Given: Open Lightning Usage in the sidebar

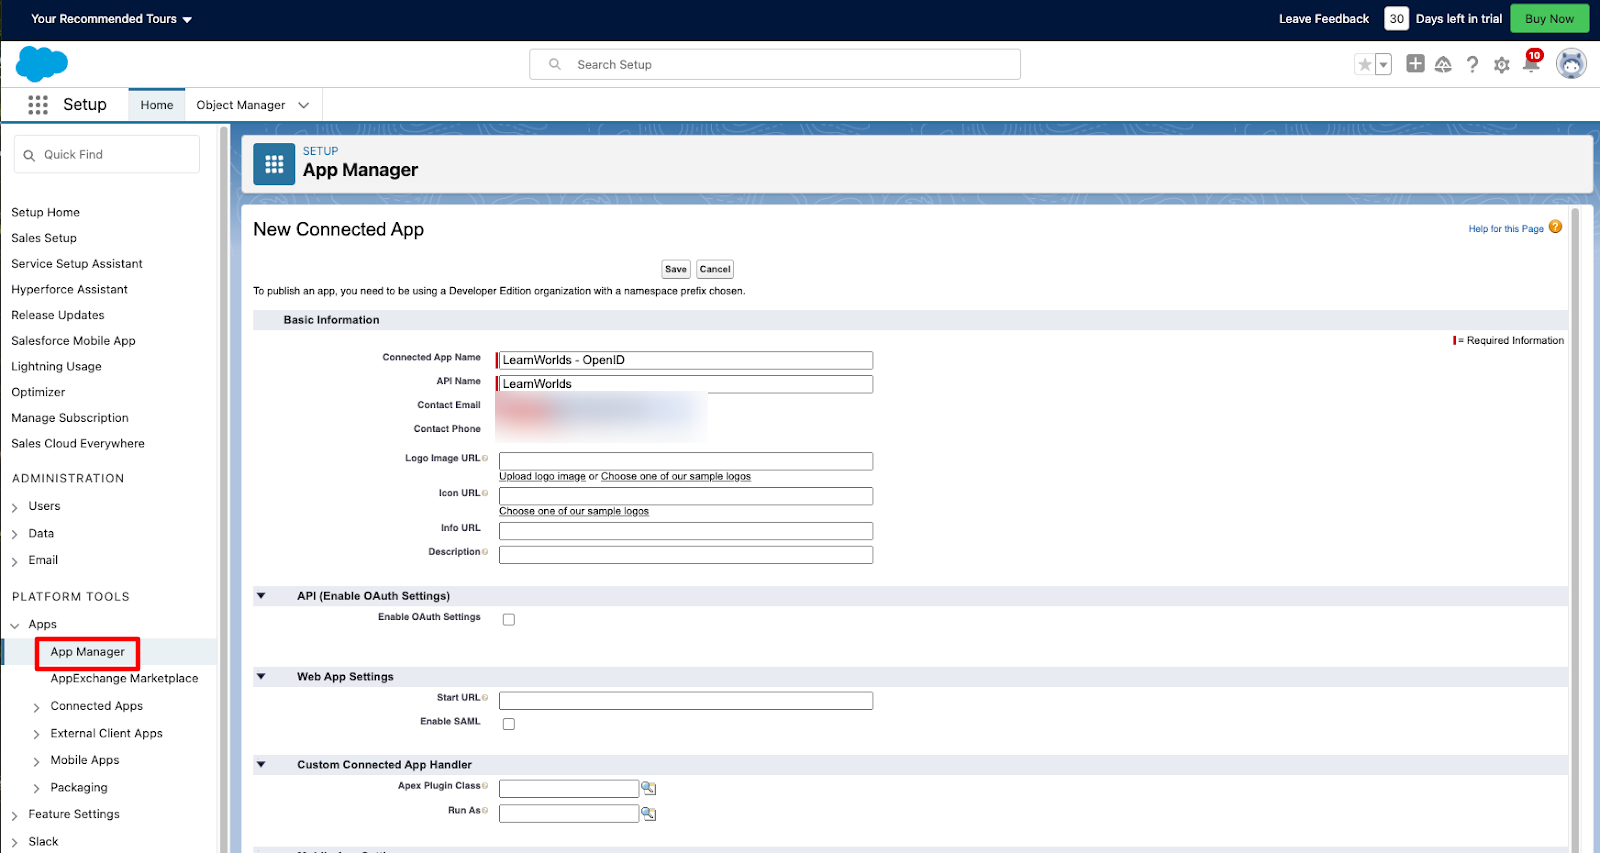Looking at the screenshot, I should (56, 366).
